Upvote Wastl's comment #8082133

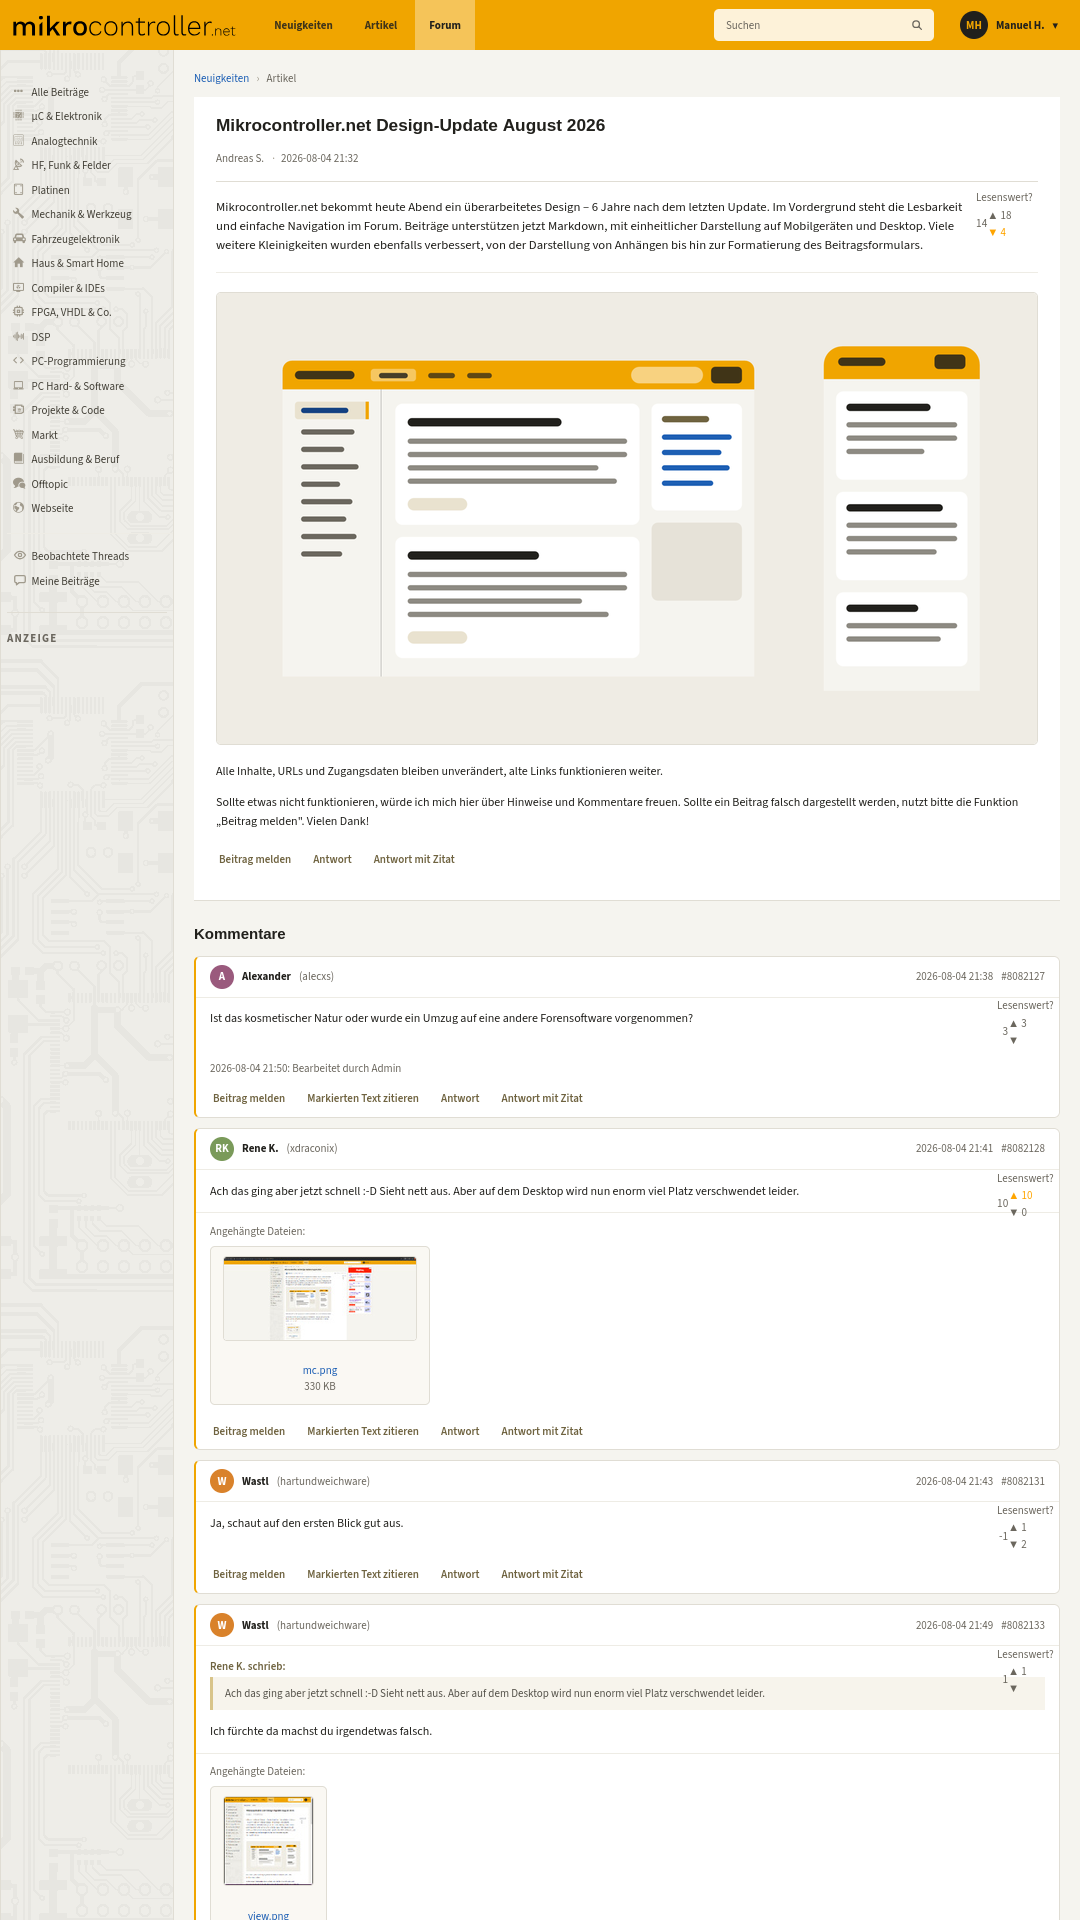tap(1013, 1671)
